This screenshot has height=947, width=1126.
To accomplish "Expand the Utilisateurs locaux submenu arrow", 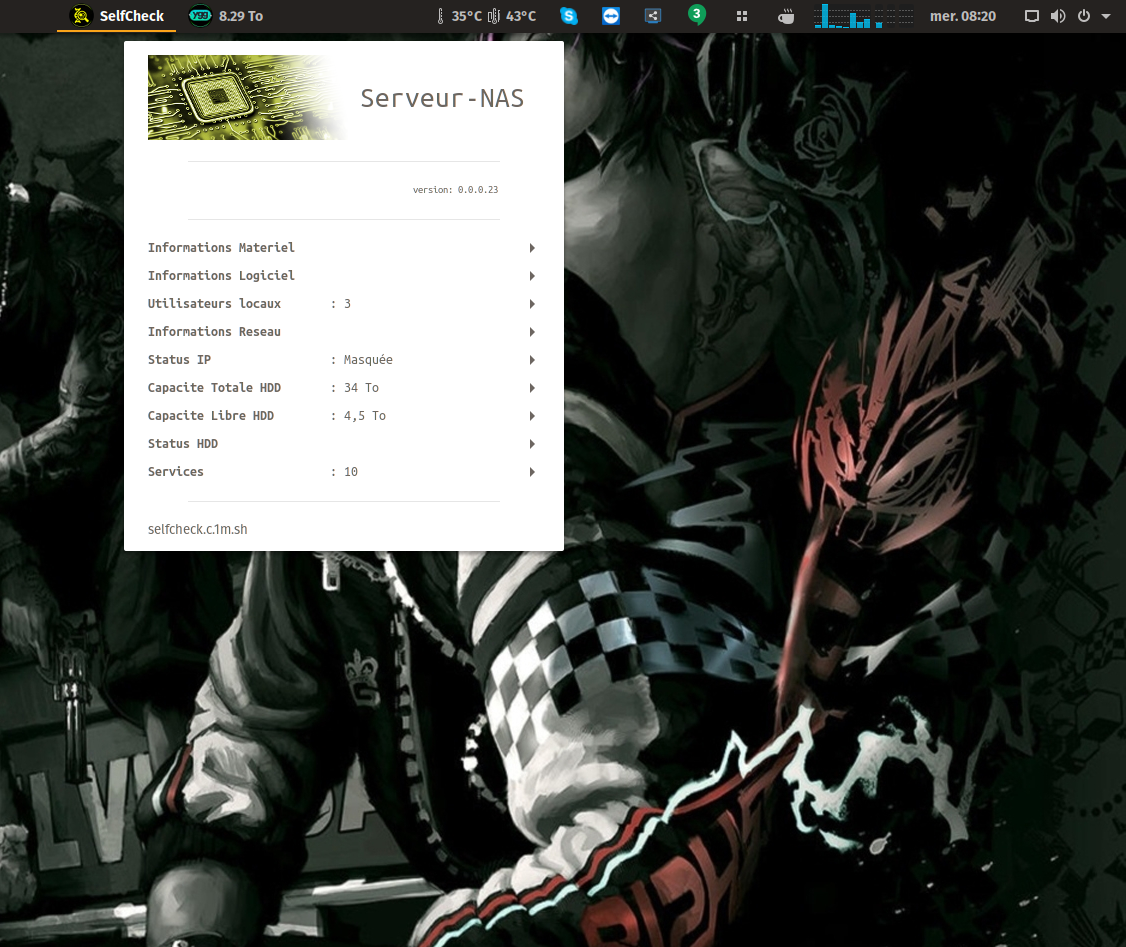I will 532,304.
